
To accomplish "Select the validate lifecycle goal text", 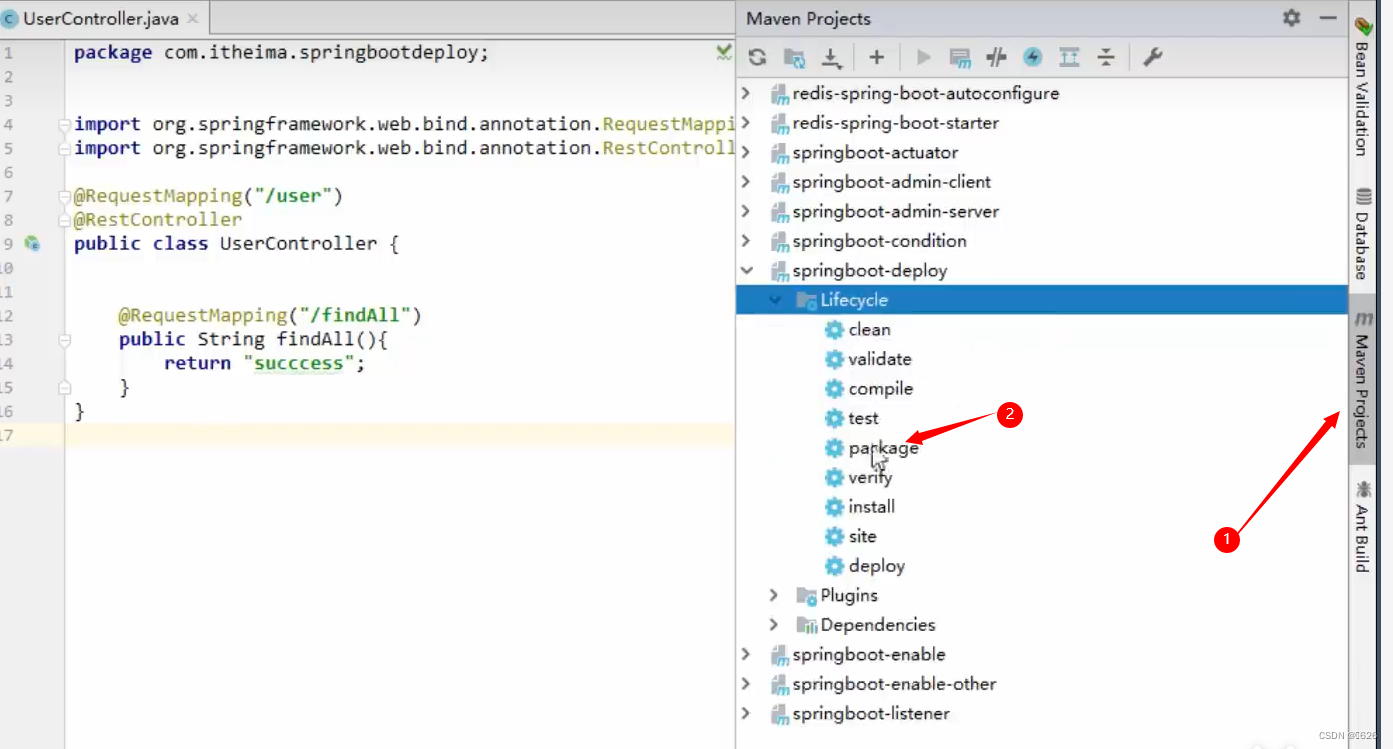I will (x=880, y=359).
